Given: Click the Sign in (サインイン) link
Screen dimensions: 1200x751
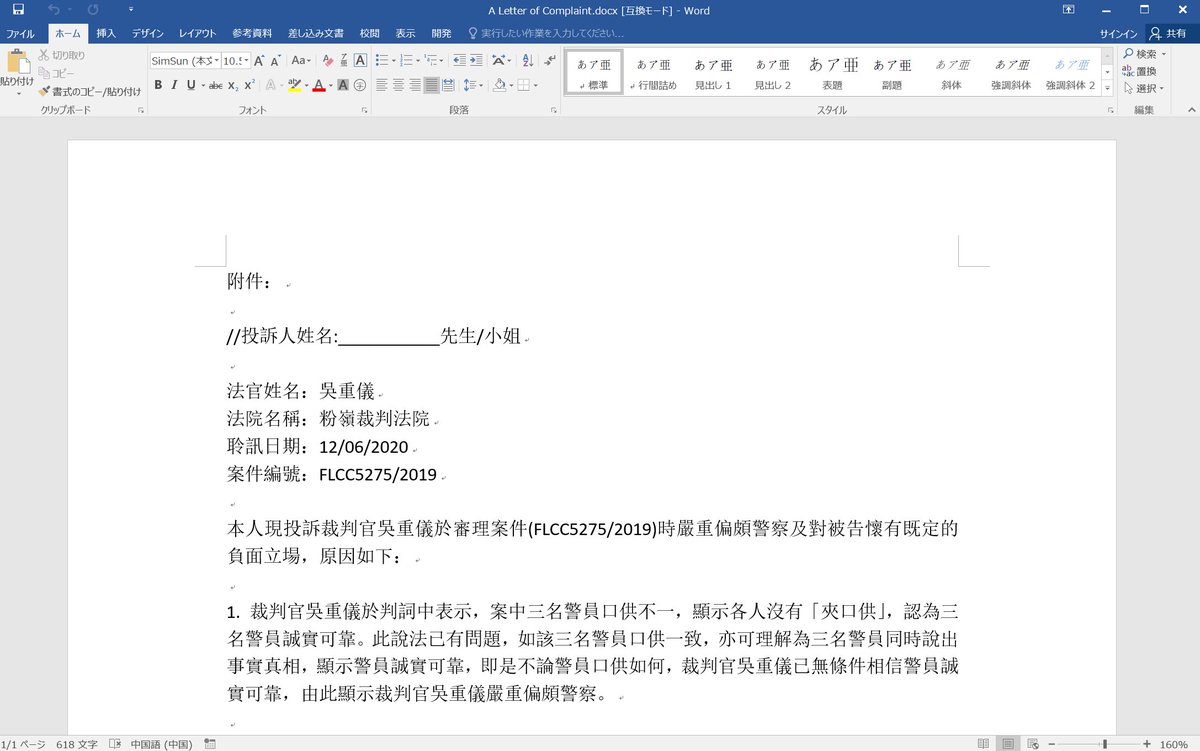Looking at the screenshot, I should (x=1118, y=33).
